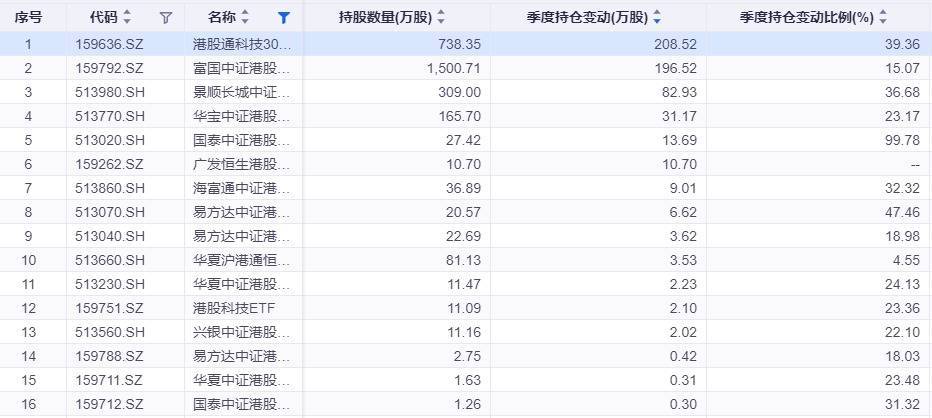Click the 名称 column header text
This screenshot has height=418, width=932.
click(x=222, y=18)
